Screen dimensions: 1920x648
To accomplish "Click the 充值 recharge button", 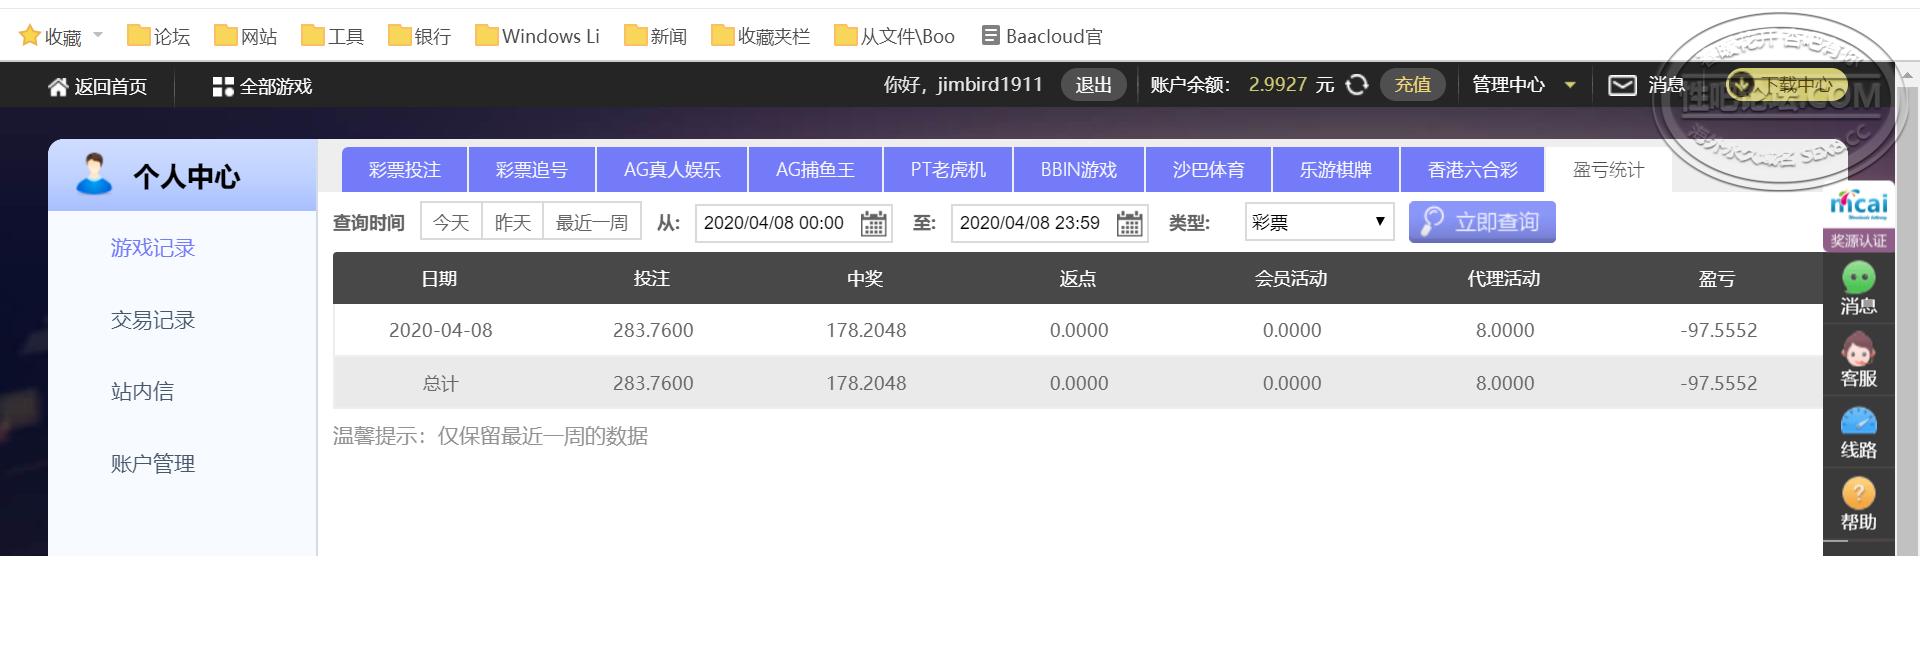I will coord(1412,85).
